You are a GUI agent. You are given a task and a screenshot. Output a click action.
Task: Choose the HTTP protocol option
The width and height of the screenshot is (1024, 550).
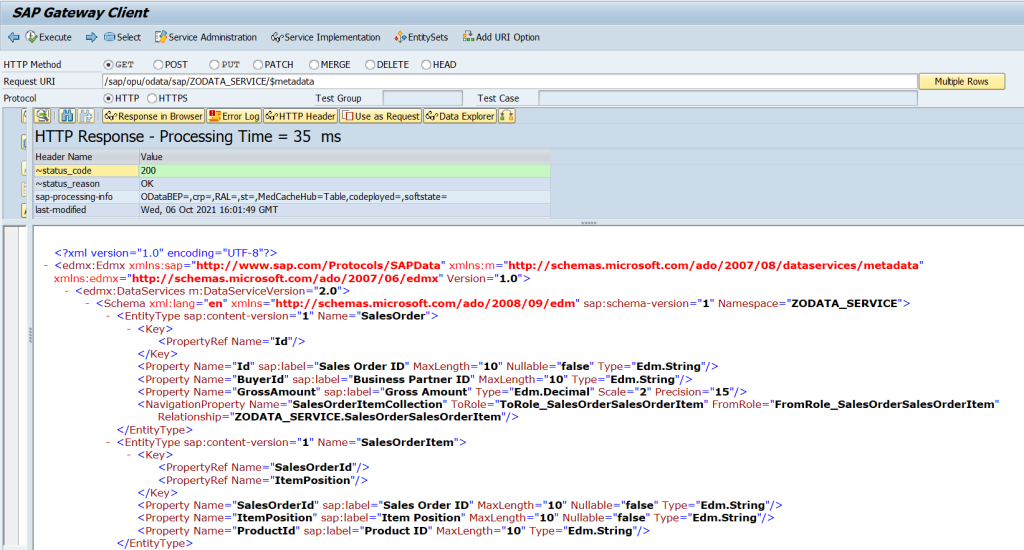(108, 98)
